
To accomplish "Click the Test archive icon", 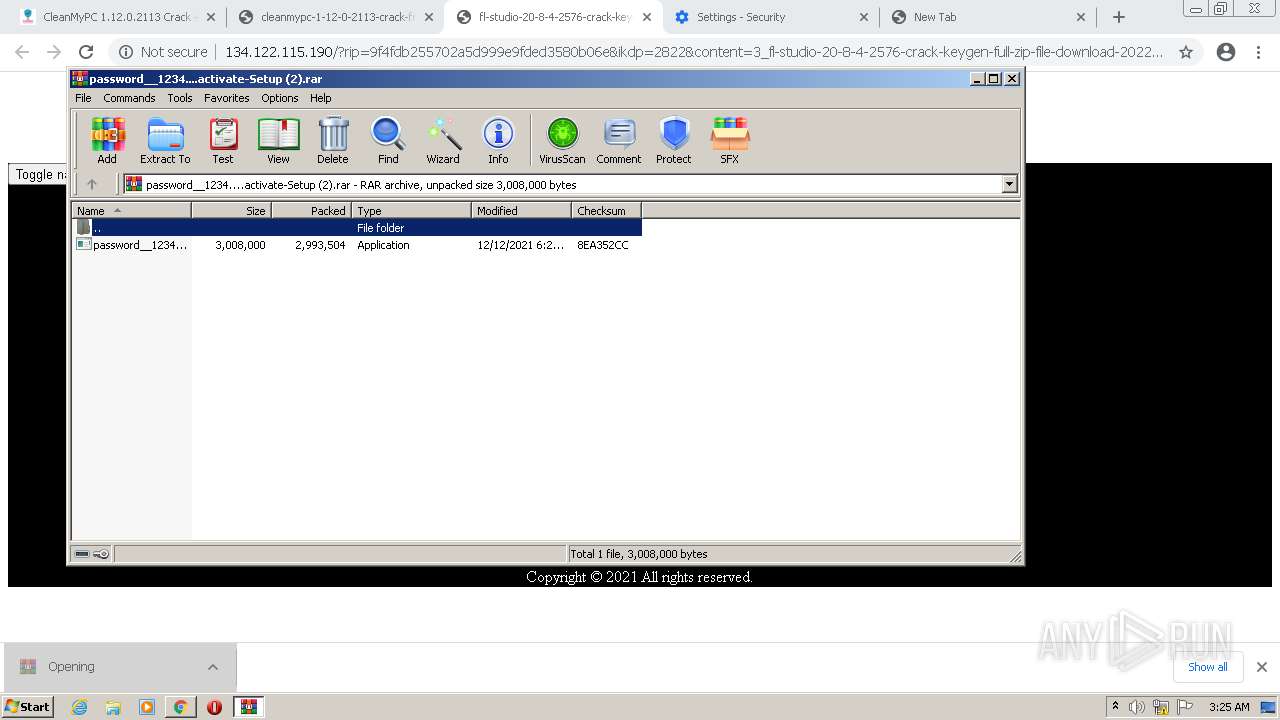I will 223,141.
